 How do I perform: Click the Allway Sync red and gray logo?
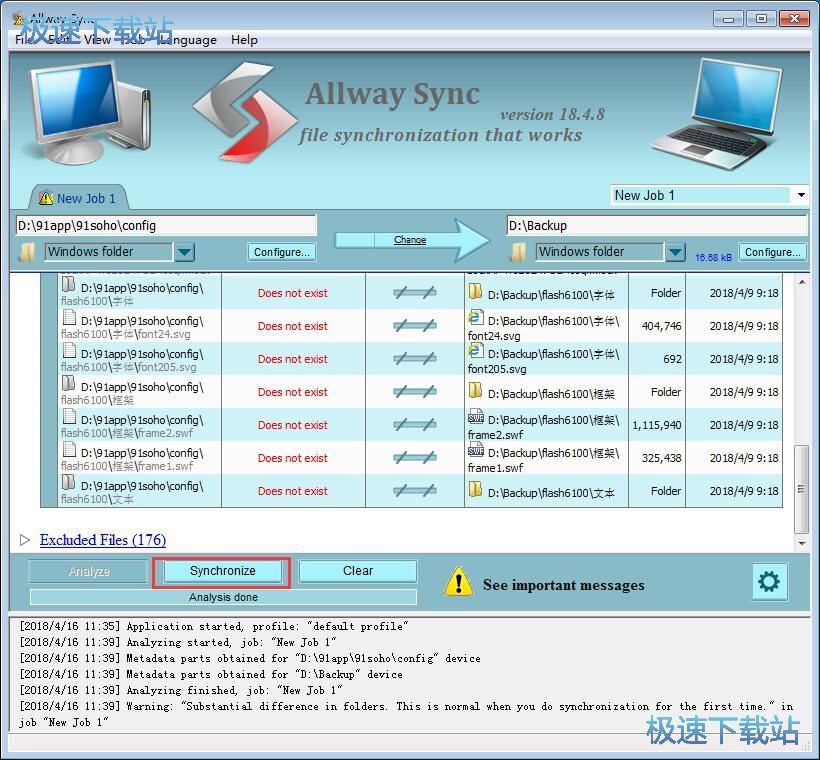(244, 111)
